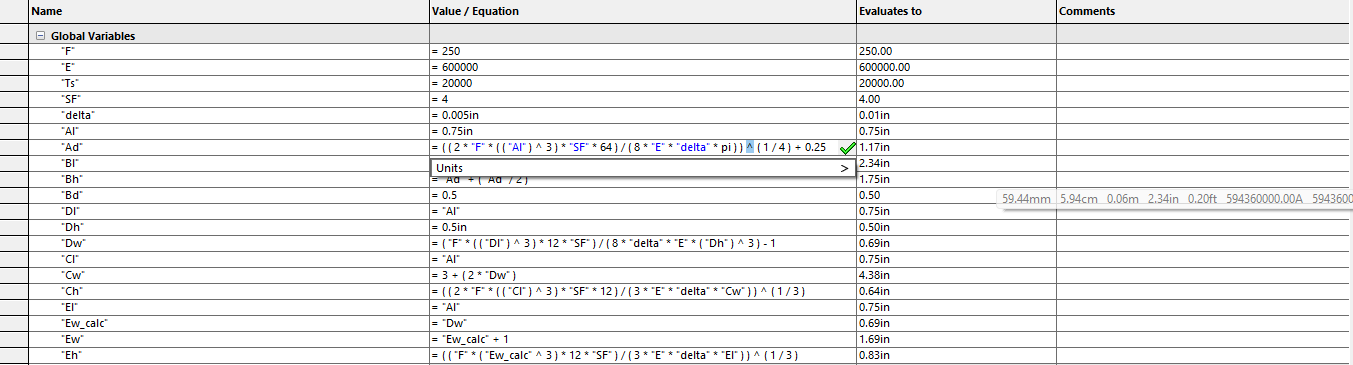Select the "Dh" variable name cell
Viewport: 1353px width, 365px height.
point(229,227)
